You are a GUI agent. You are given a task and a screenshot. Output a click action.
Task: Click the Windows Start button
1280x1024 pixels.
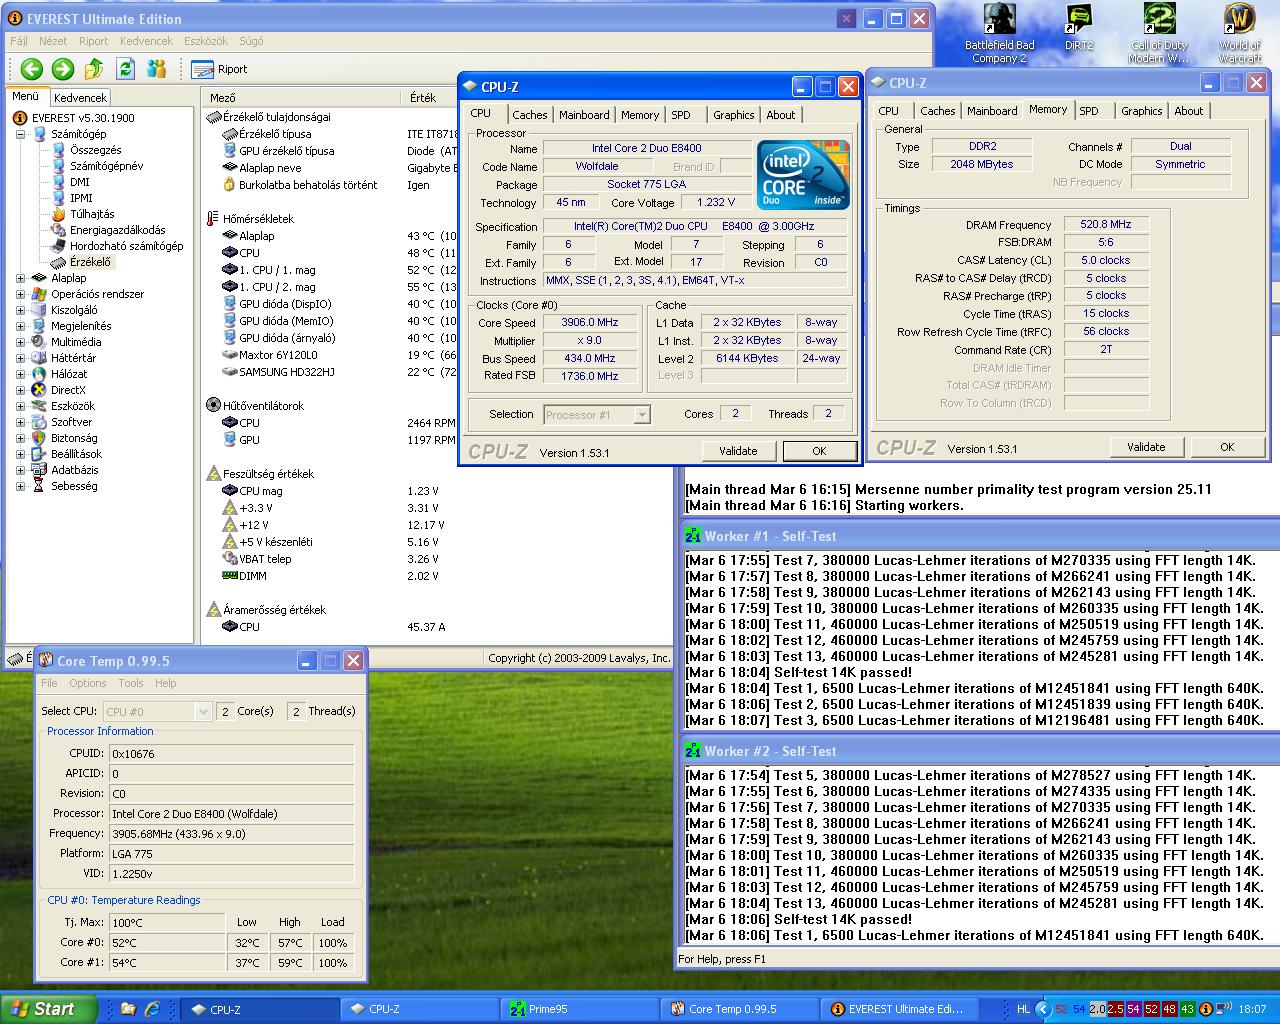click(48, 1009)
